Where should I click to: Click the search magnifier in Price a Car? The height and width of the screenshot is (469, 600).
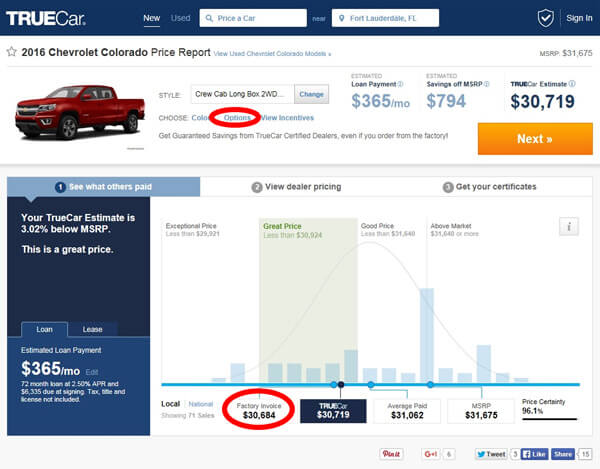(209, 18)
